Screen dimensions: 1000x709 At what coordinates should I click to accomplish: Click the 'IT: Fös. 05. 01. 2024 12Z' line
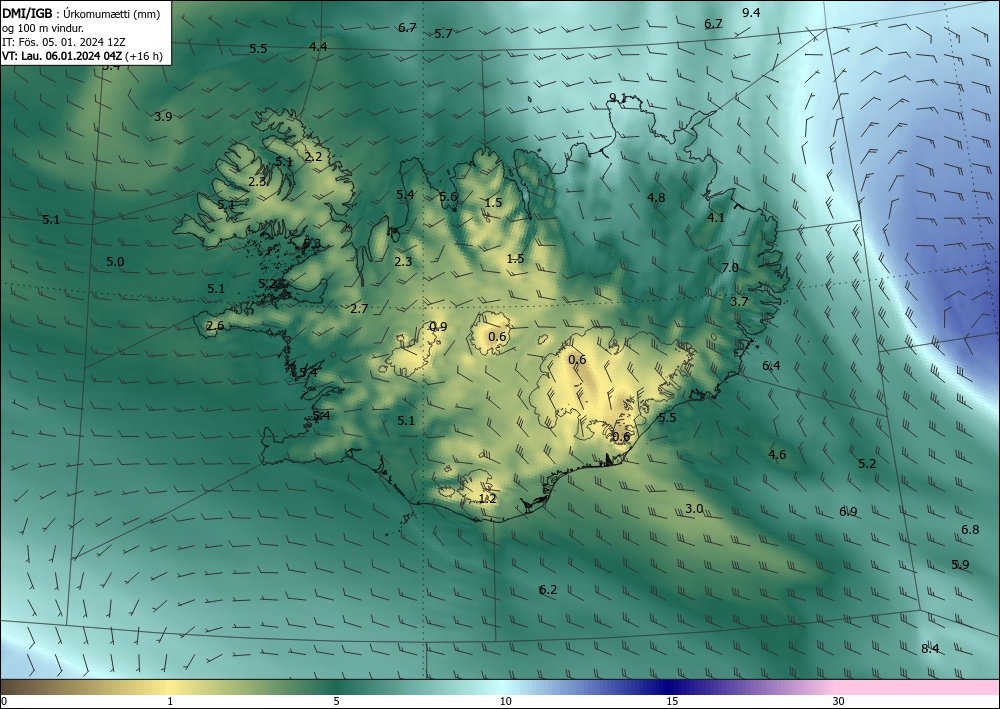[x=63, y=42]
